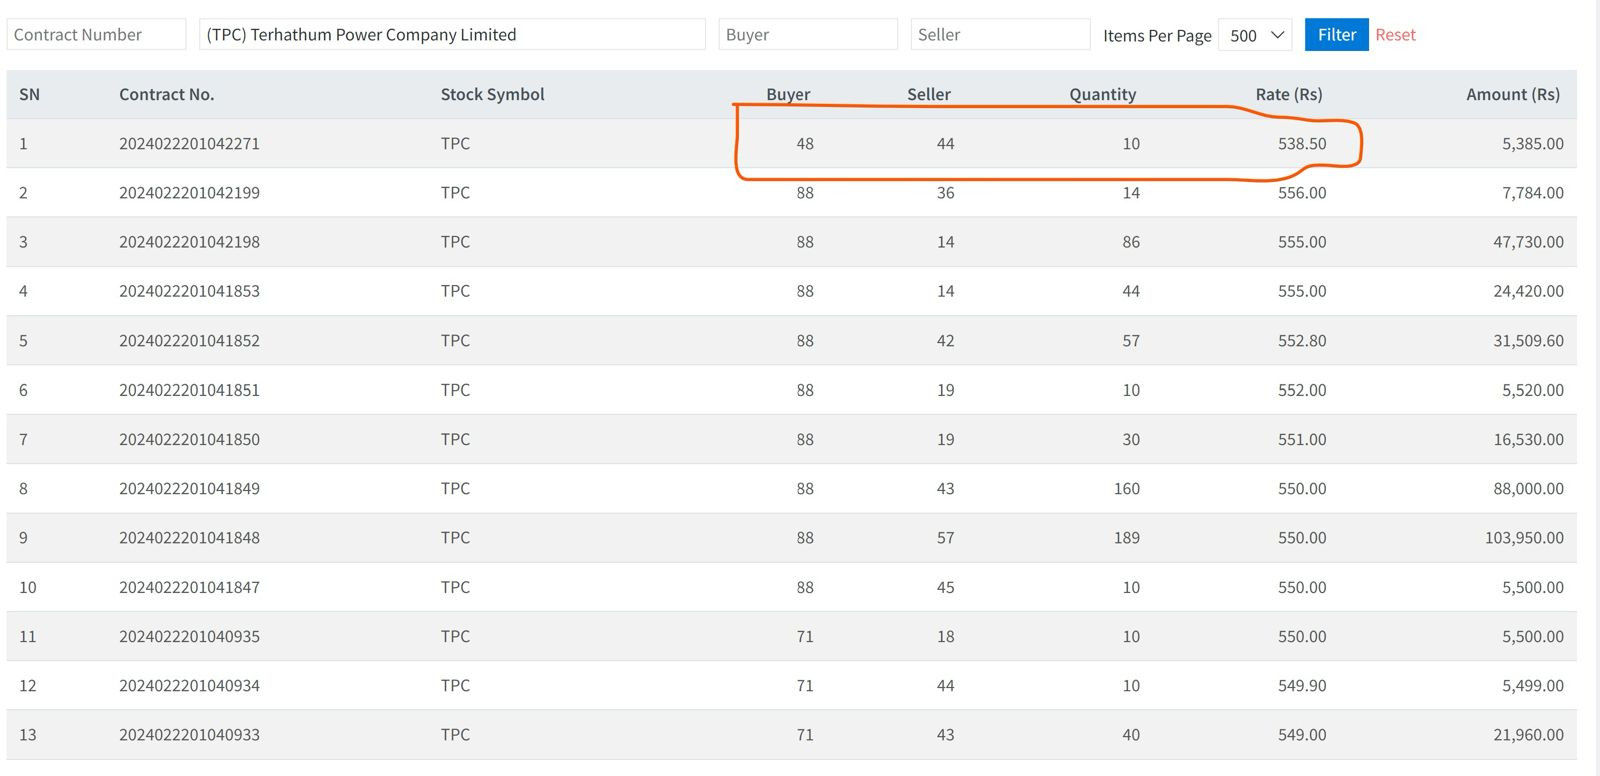Click the Quantity column header
The image size is (1600, 776).
pyautogui.click(x=1103, y=94)
